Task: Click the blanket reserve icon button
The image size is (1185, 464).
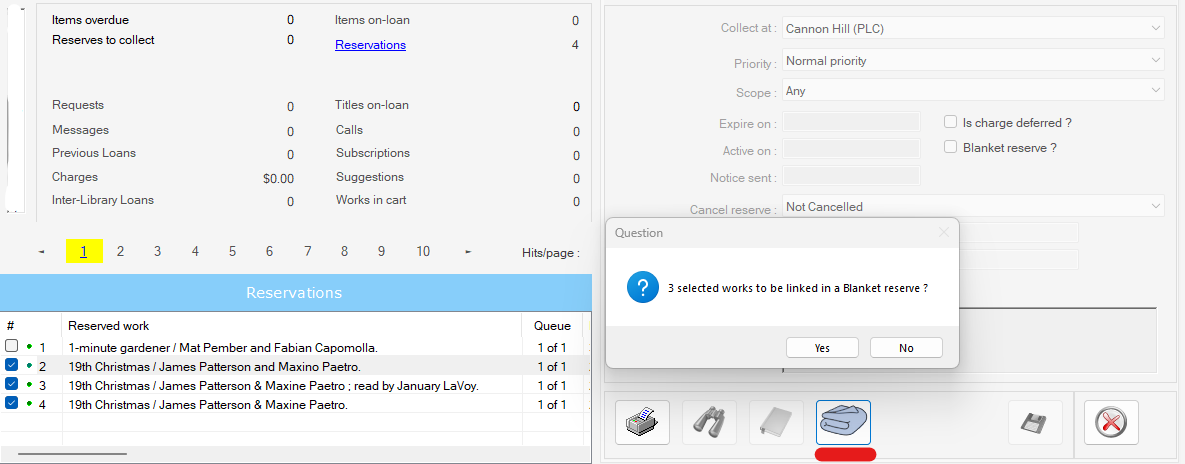Action: point(843,423)
